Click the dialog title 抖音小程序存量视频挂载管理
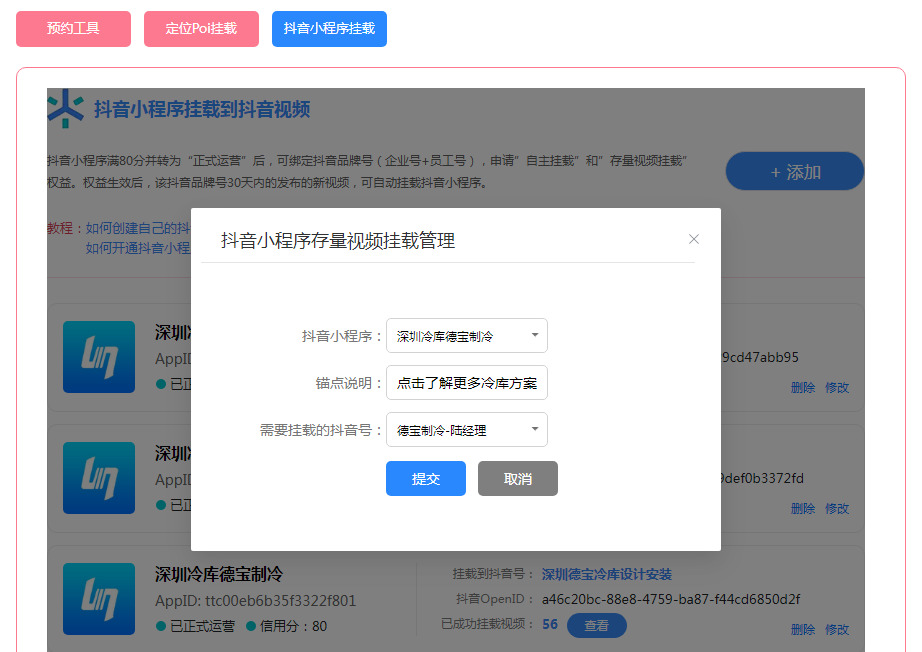 [338, 240]
